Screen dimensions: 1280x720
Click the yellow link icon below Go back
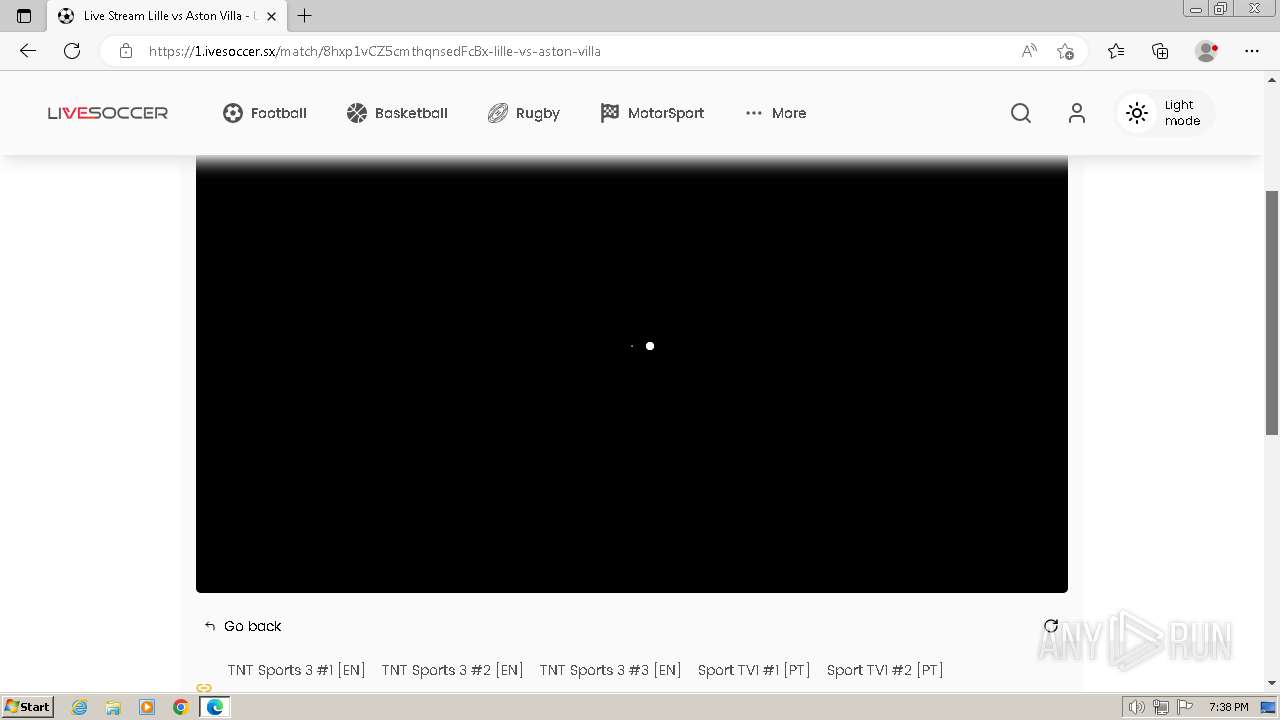[x=204, y=688]
